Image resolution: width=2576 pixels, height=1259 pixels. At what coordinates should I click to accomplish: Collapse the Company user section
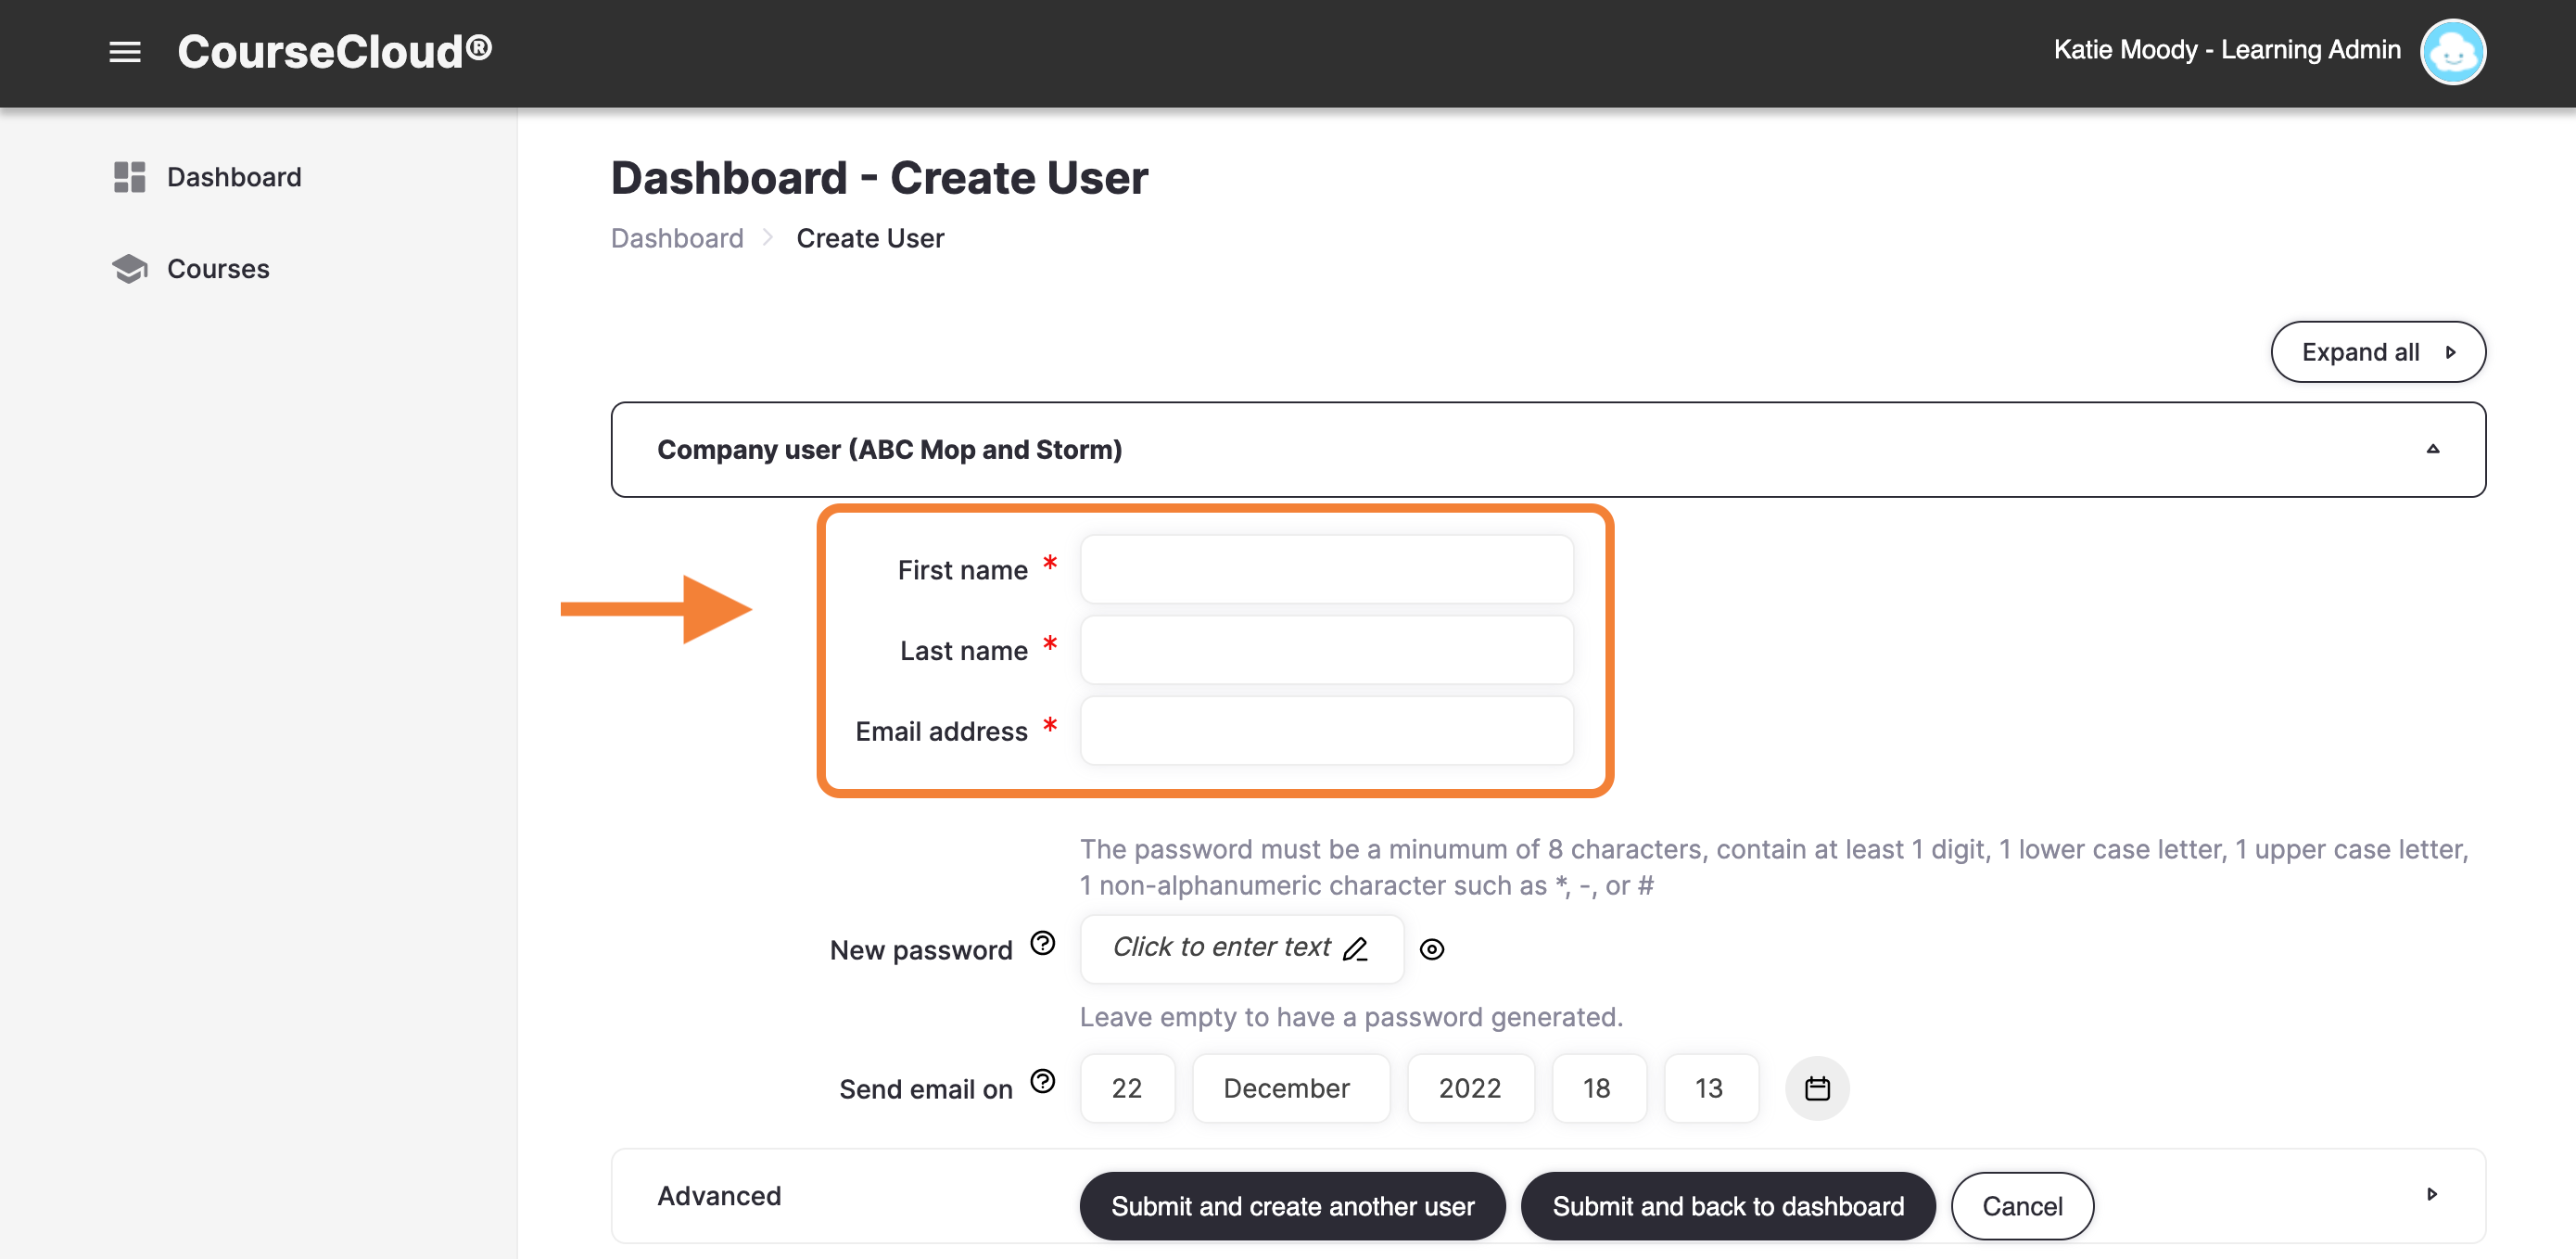[x=2433, y=449]
